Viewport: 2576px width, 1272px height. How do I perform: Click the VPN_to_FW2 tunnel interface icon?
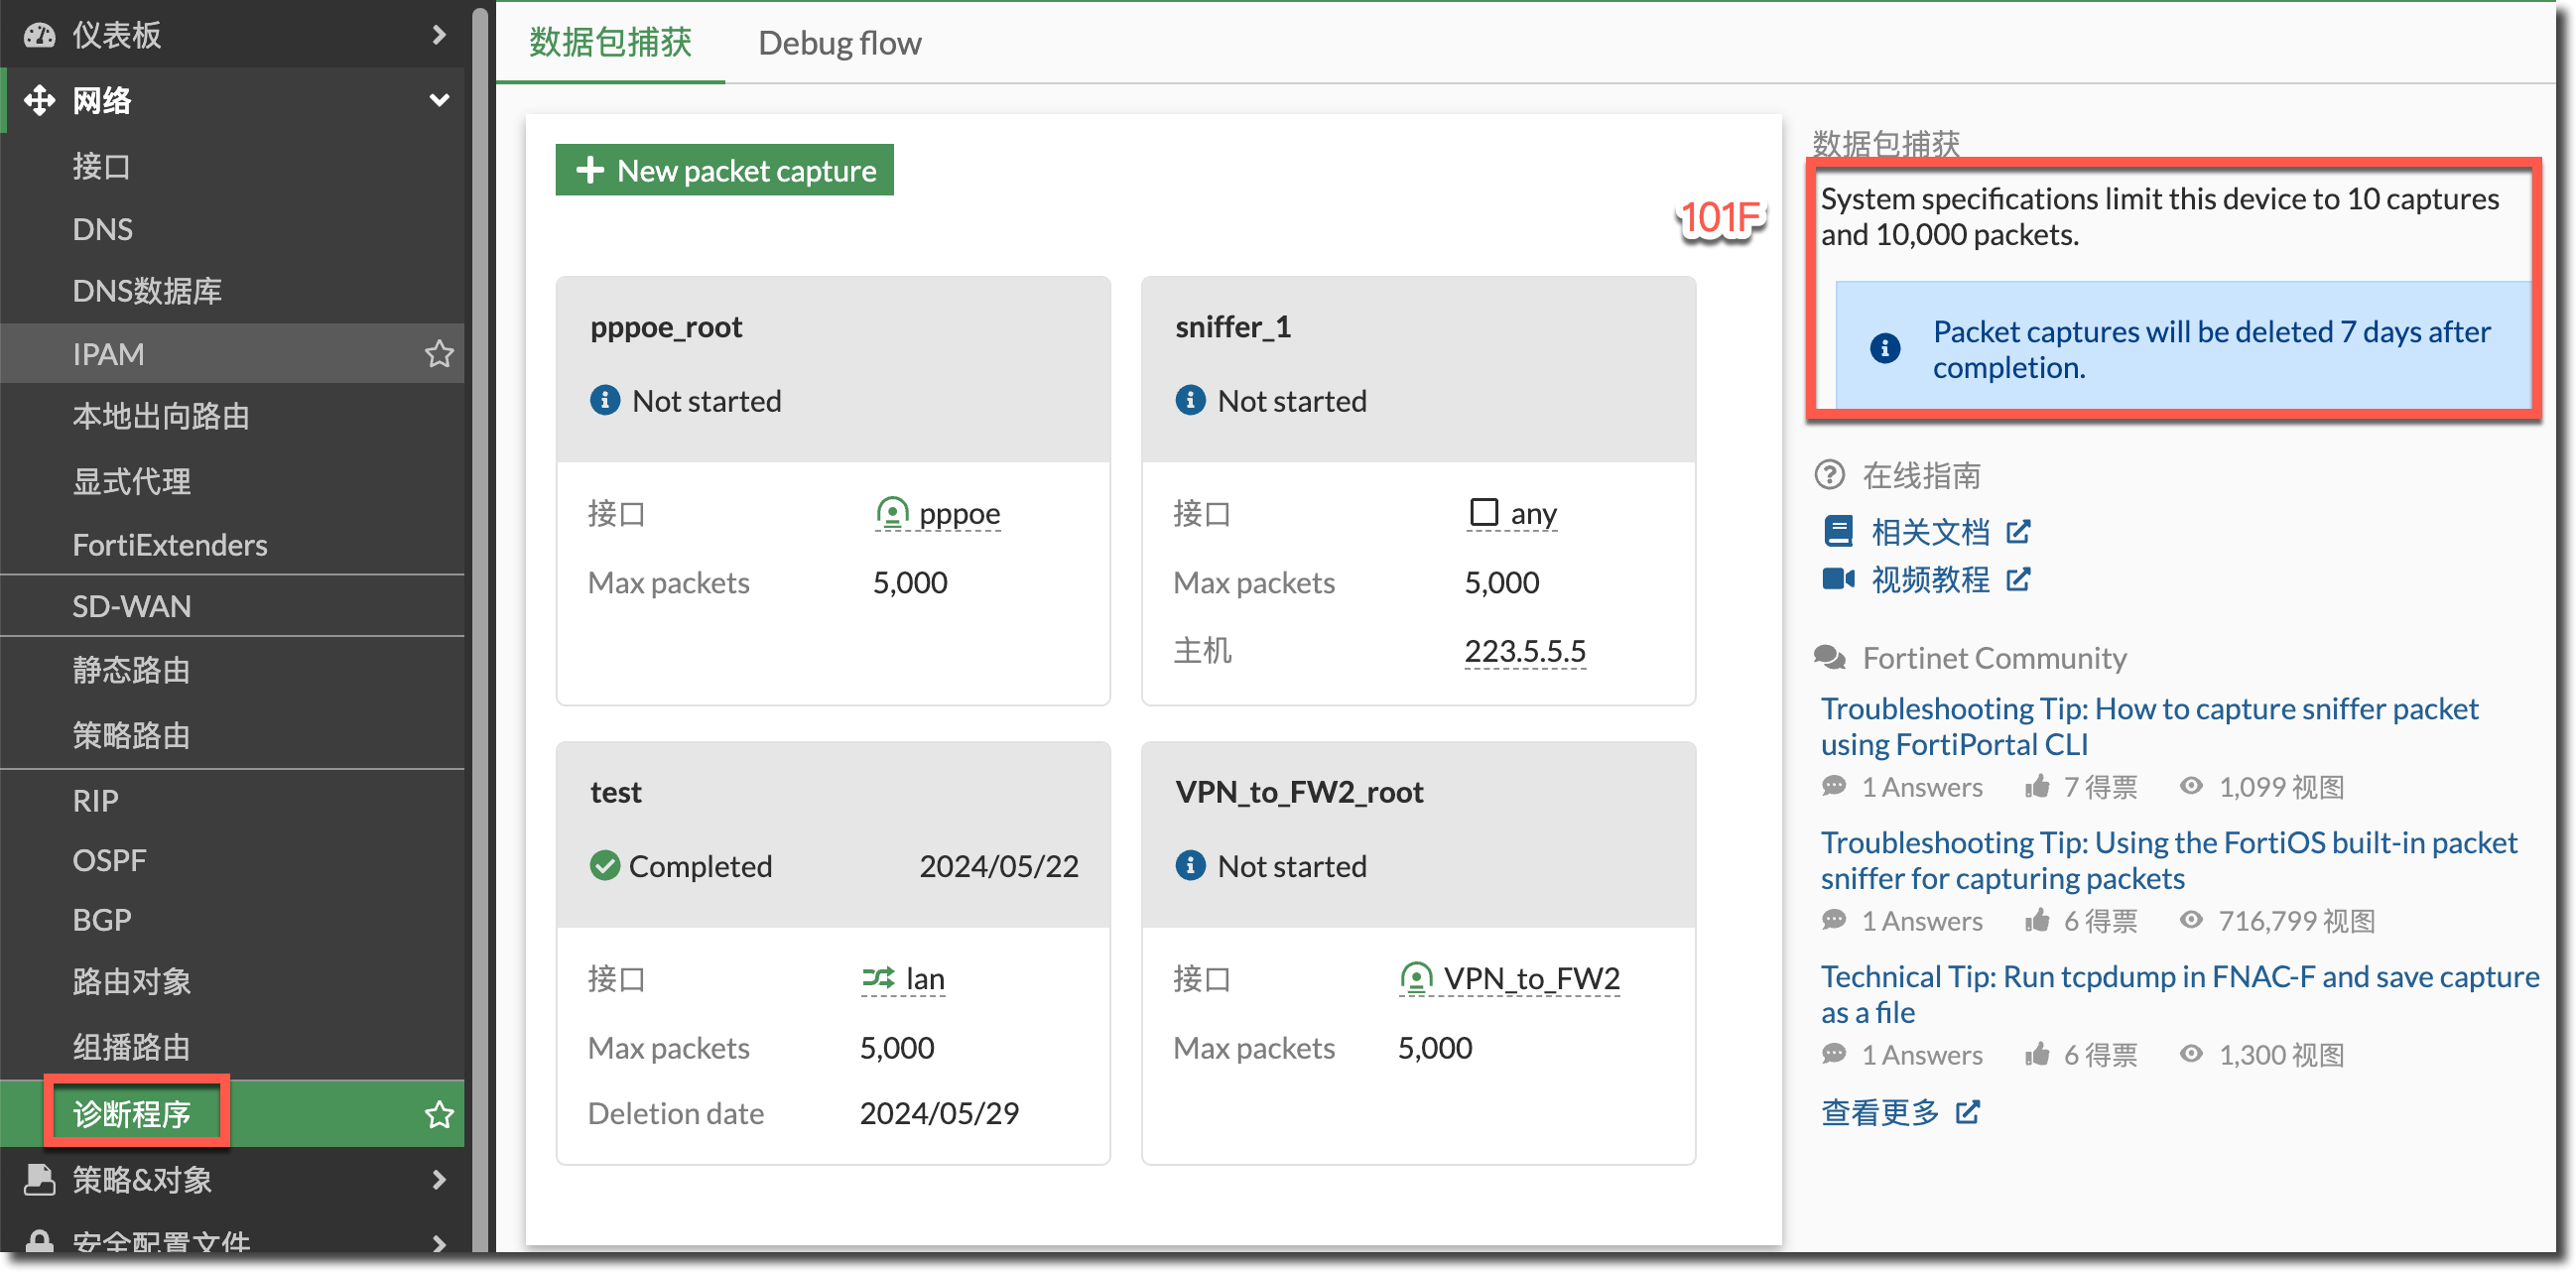pos(1416,977)
